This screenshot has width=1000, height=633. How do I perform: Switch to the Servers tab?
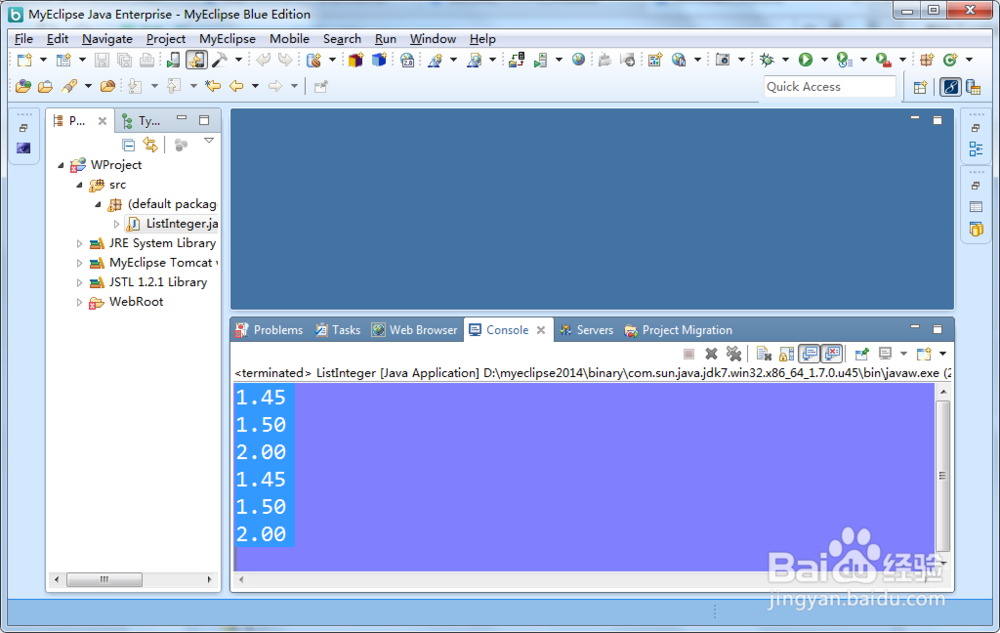[586, 330]
